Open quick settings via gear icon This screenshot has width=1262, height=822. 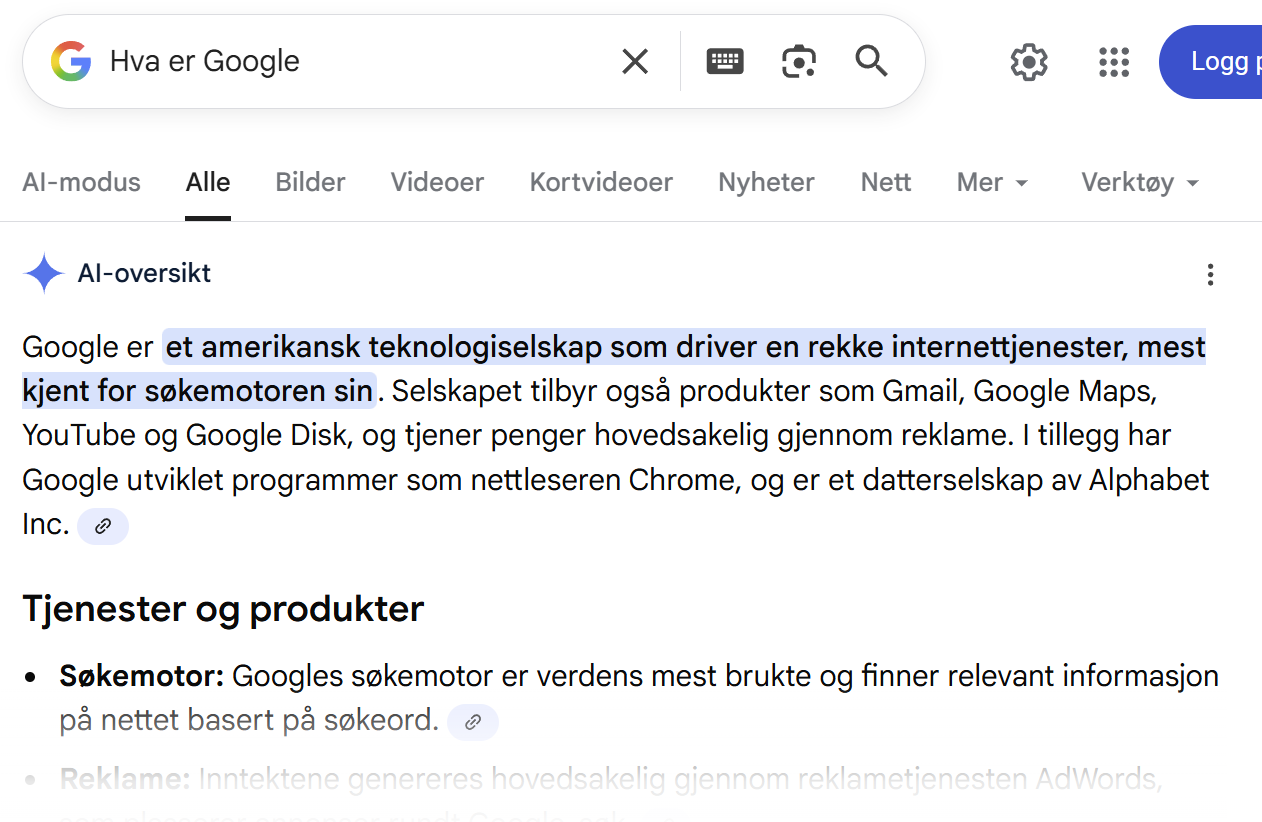pos(1028,61)
